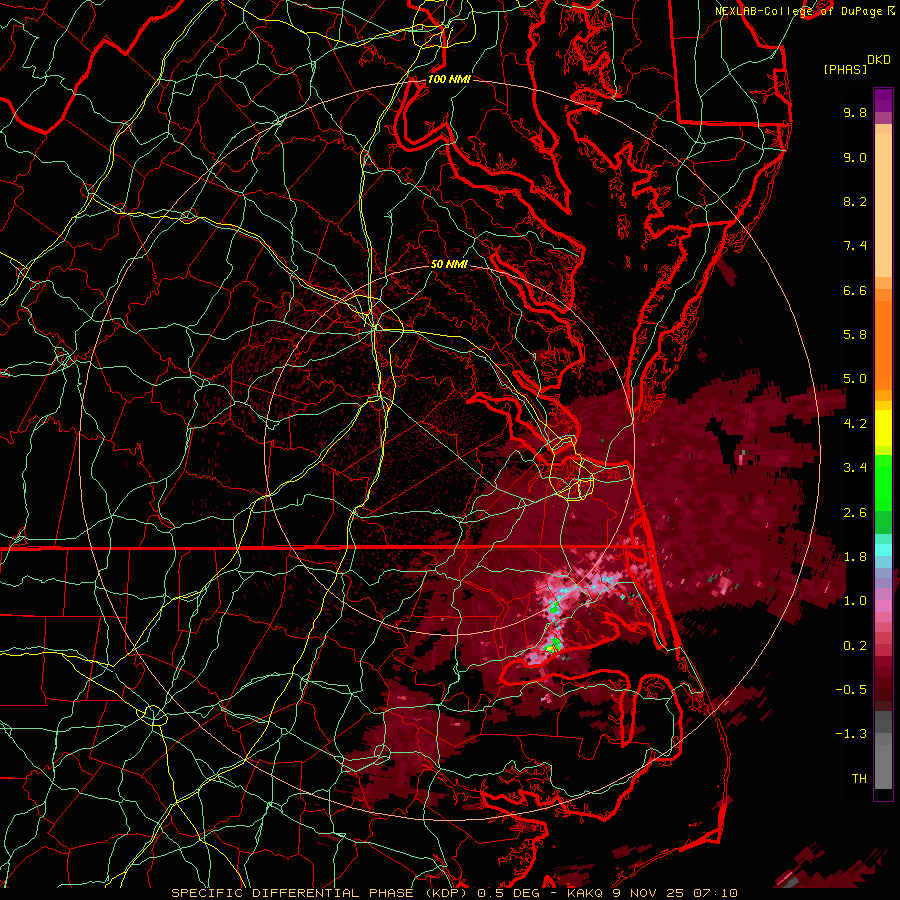
Task: Click the 5.0 value on the legend
Action: coord(855,379)
